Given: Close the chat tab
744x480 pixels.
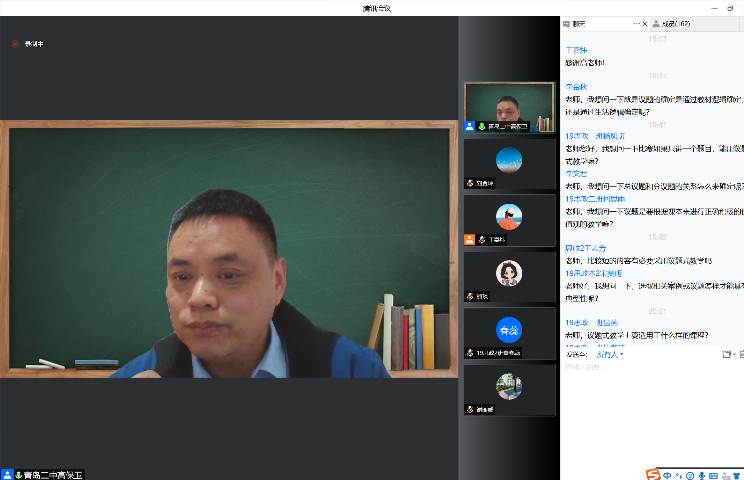Looking at the screenshot, I should pyautogui.click(x=645, y=23).
